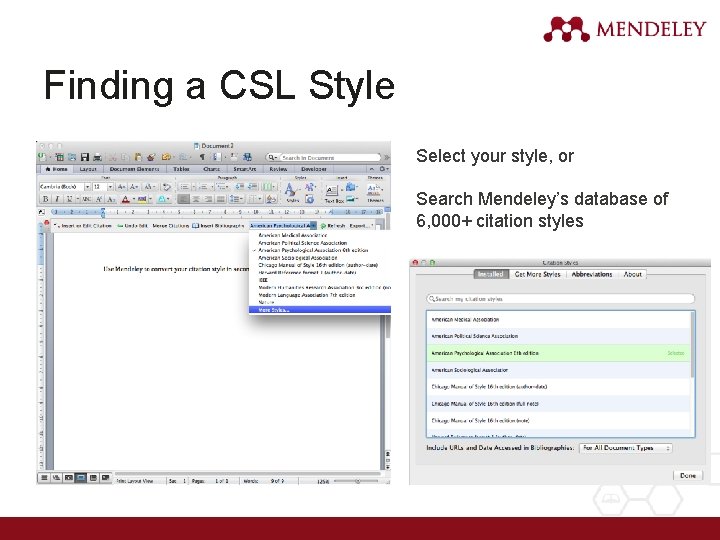The image size is (720, 540).
Task: Select the Installed tab in Citation Styles
Action: [x=490, y=274]
